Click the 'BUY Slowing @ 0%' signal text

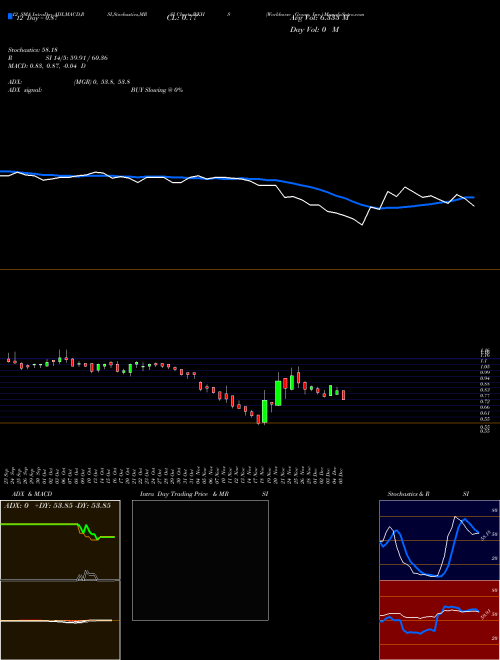(157, 90)
